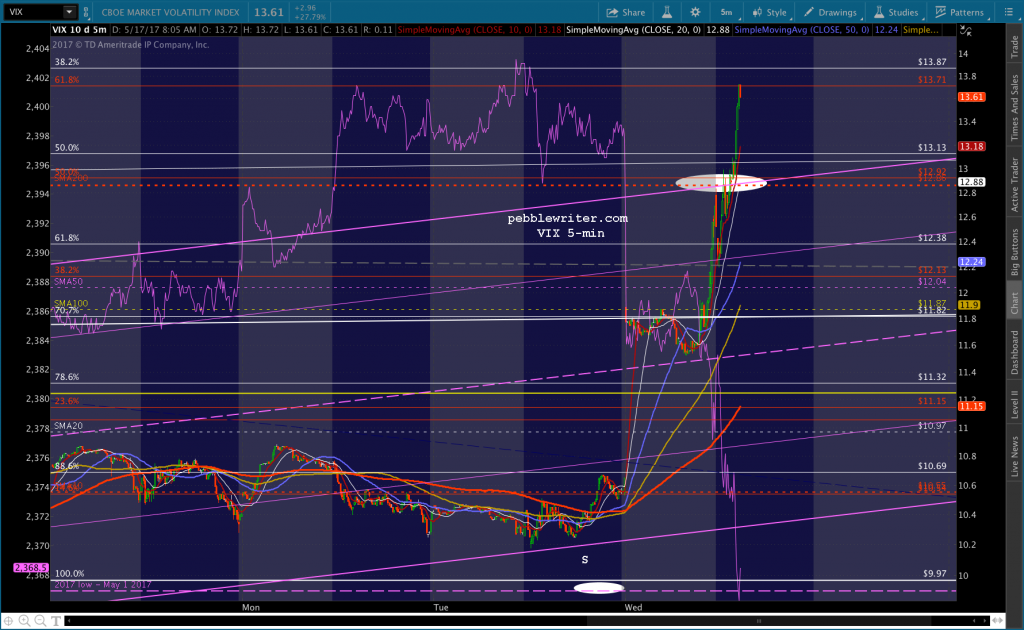
Task: Click the Share button
Action: (626, 12)
